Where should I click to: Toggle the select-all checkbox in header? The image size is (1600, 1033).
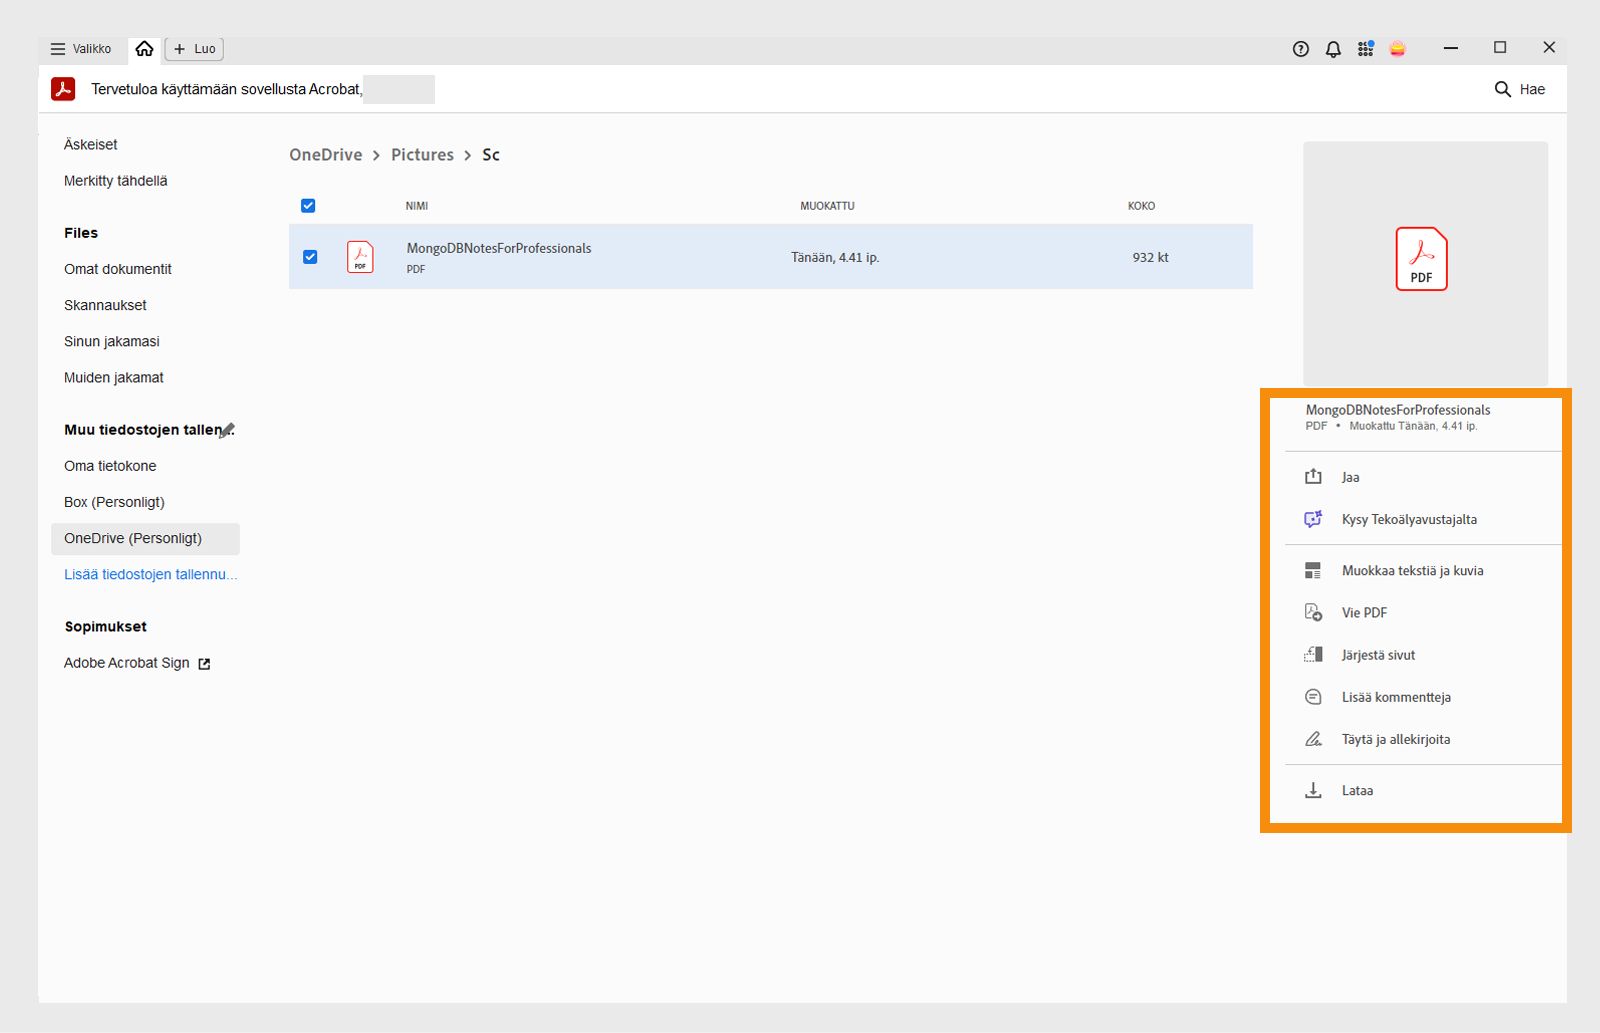[x=308, y=205]
